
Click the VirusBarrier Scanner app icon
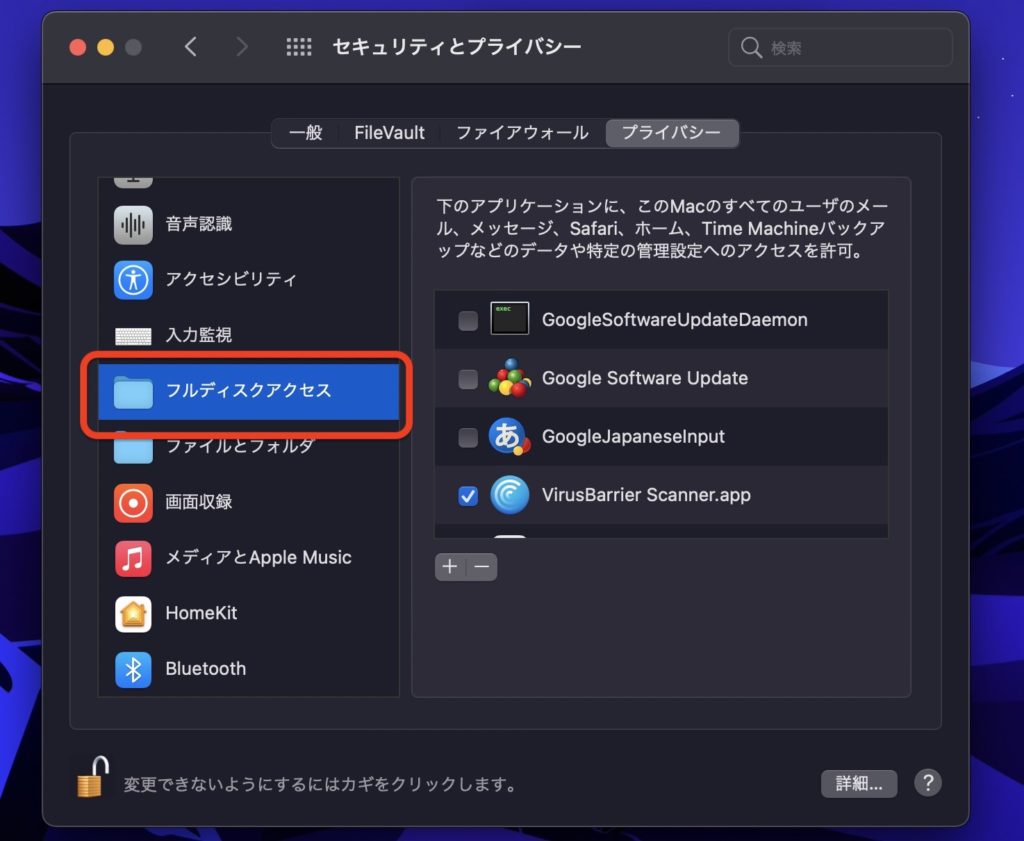point(509,495)
